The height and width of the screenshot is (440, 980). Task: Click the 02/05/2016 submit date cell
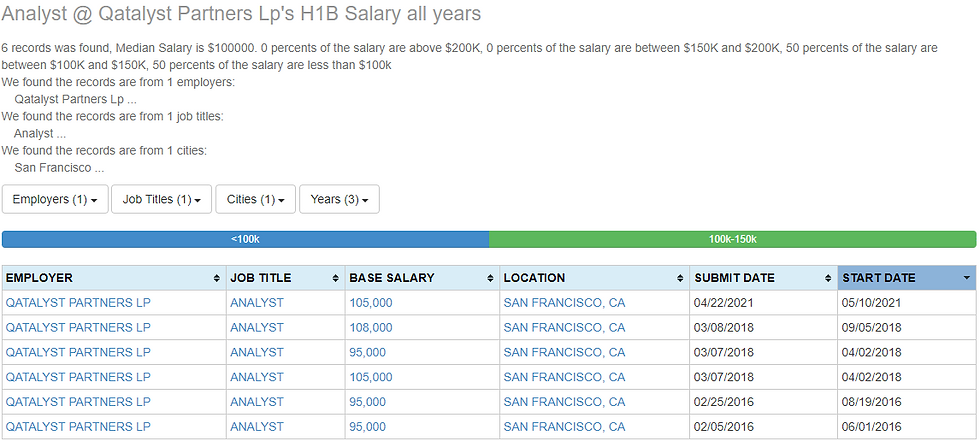764,427
